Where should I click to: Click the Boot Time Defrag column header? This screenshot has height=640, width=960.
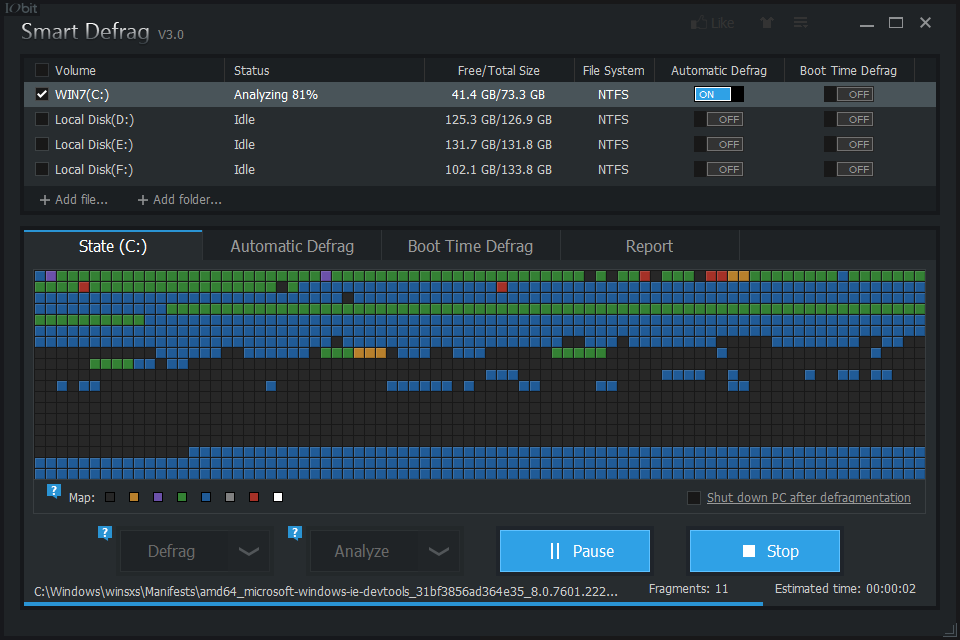848,70
